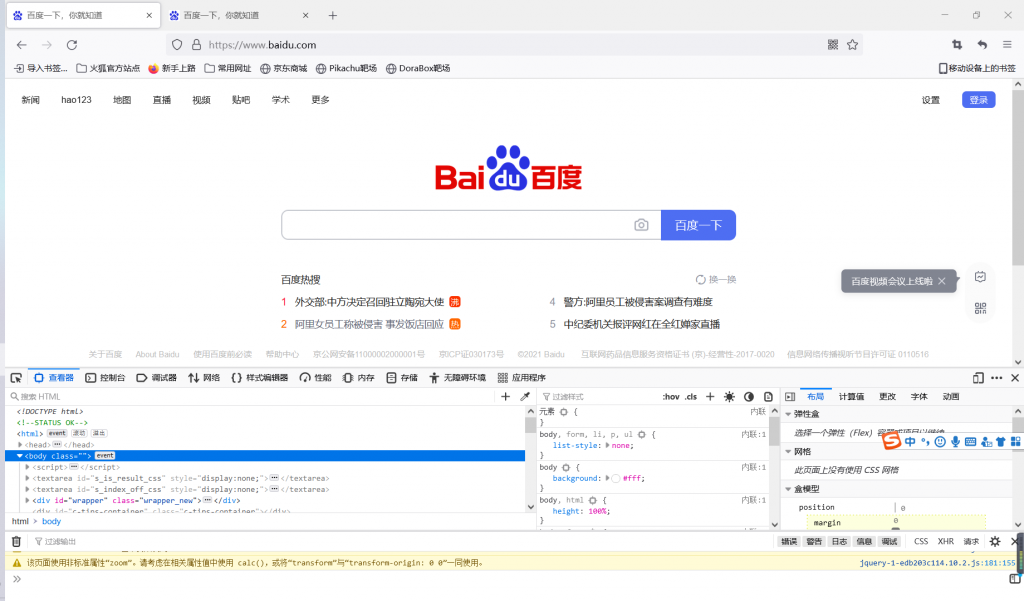Expand the list-style none property value
Image resolution: width=1024 pixels, height=601 pixels.
point(608,445)
